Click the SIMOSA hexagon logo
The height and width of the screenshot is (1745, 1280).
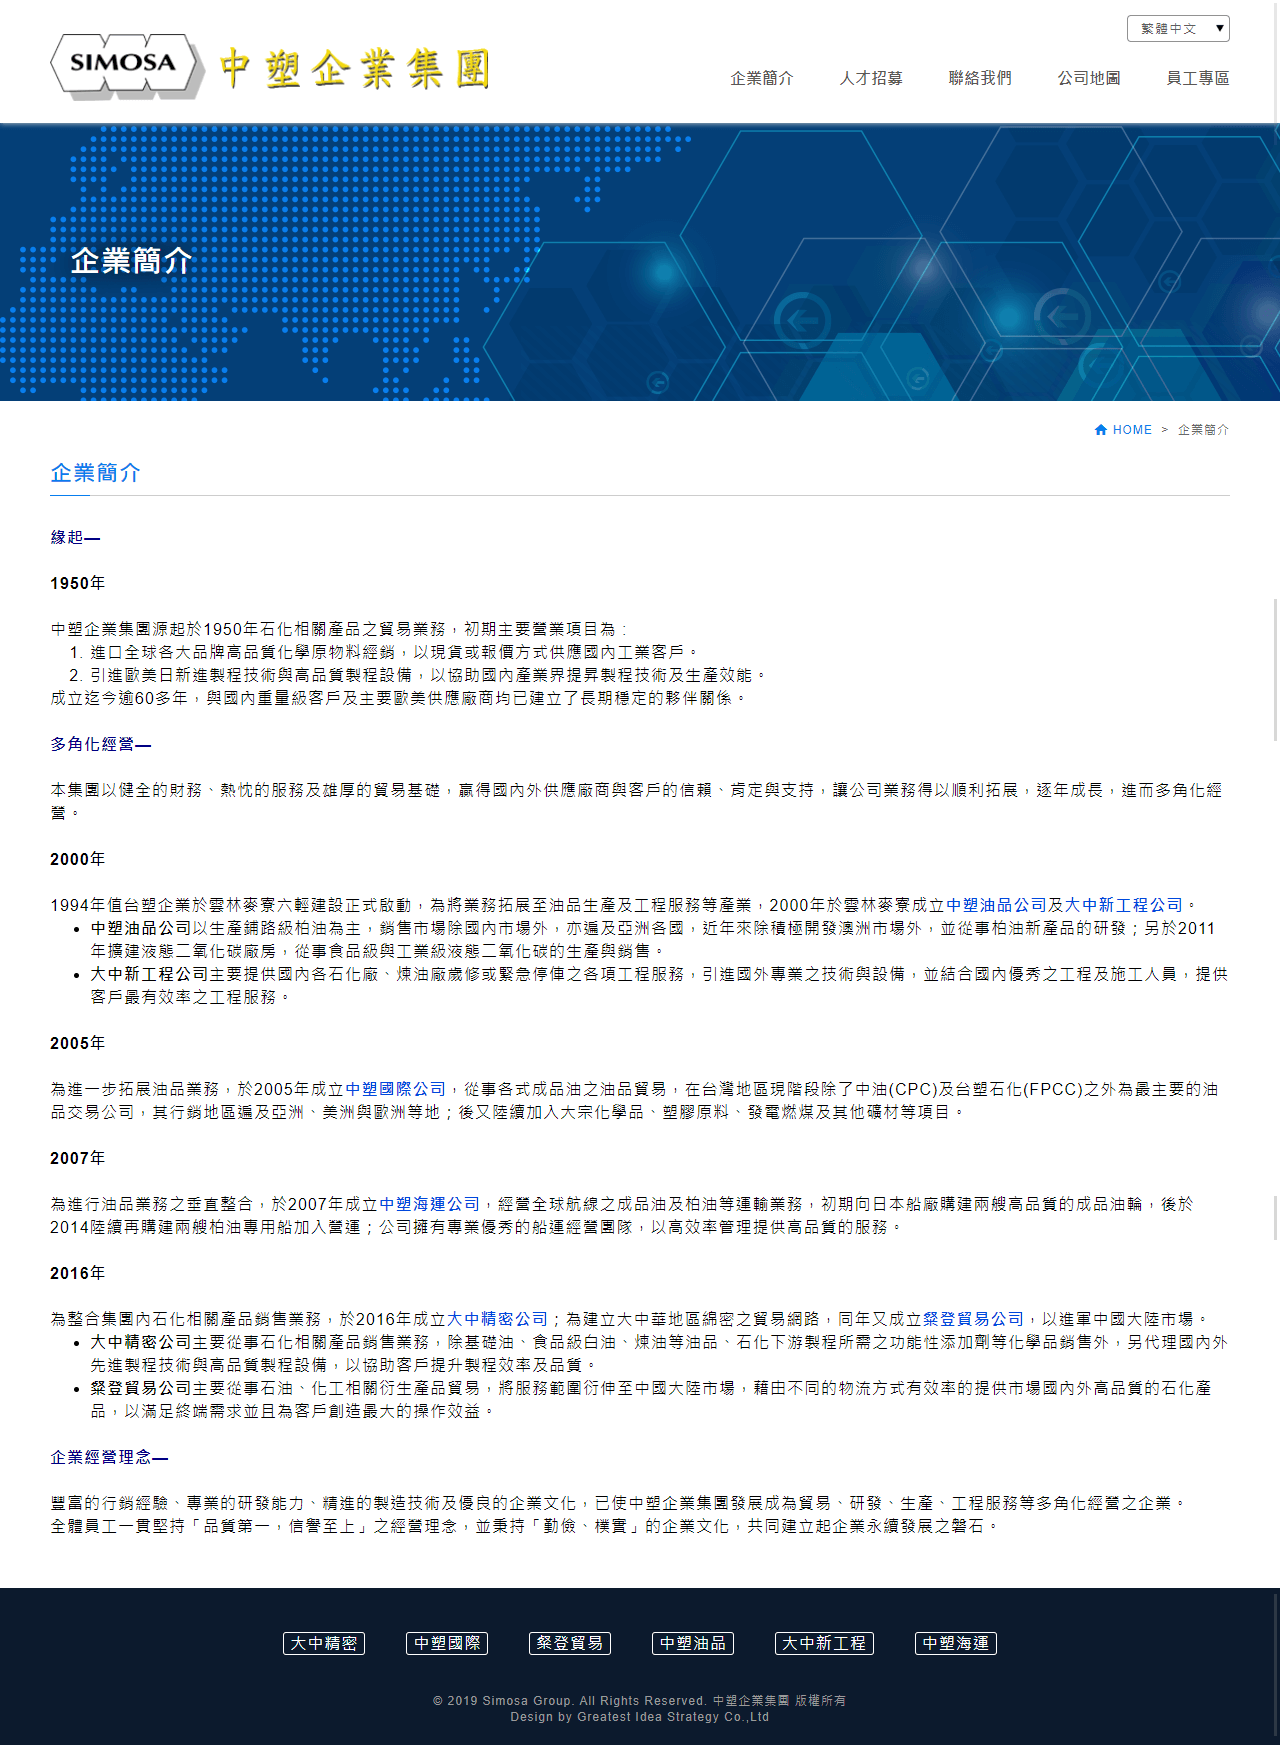tap(127, 65)
